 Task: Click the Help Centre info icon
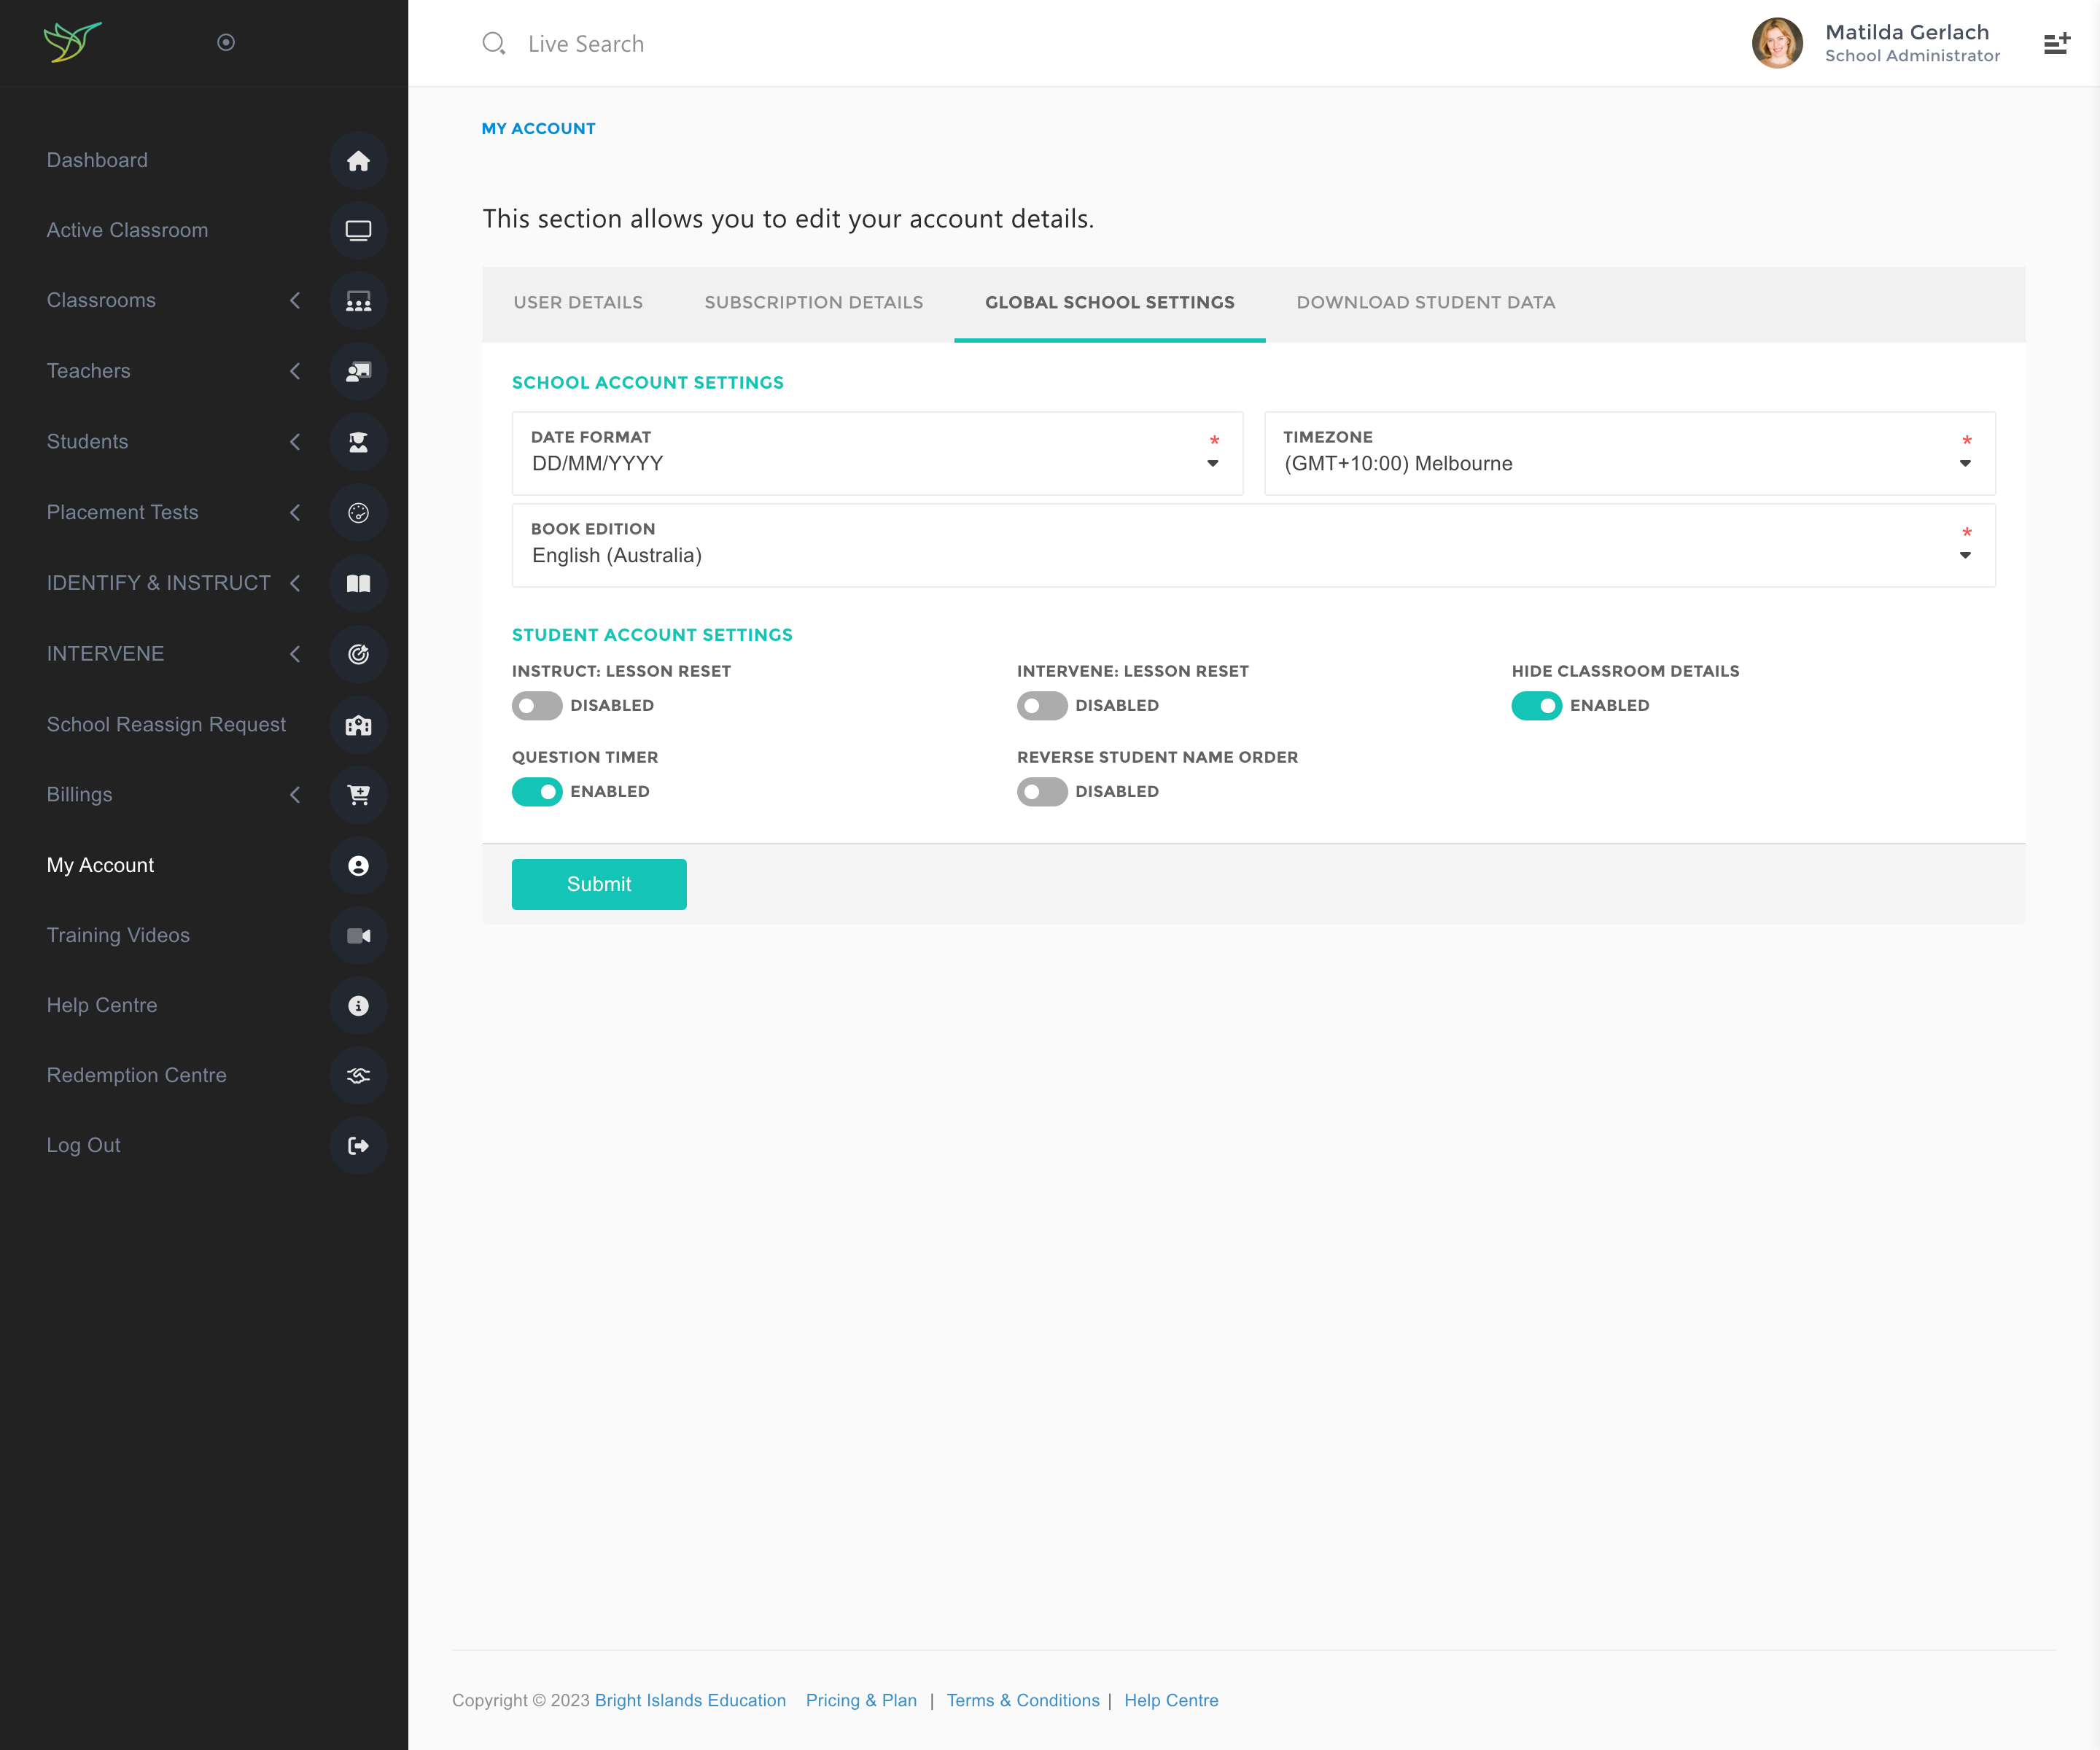point(358,1006)
